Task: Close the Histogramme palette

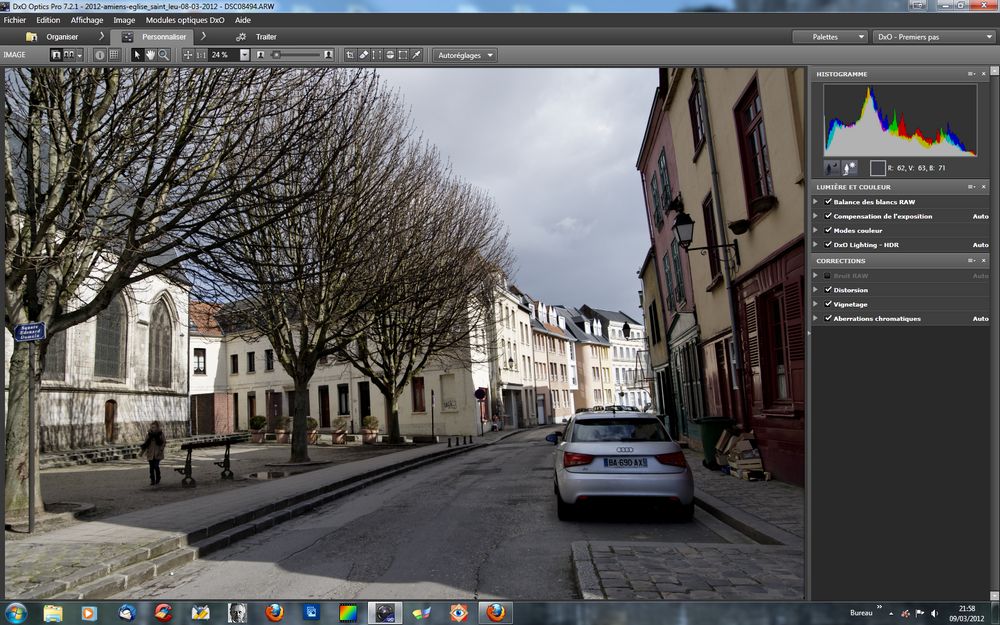Action: click(x=983, y=74)
